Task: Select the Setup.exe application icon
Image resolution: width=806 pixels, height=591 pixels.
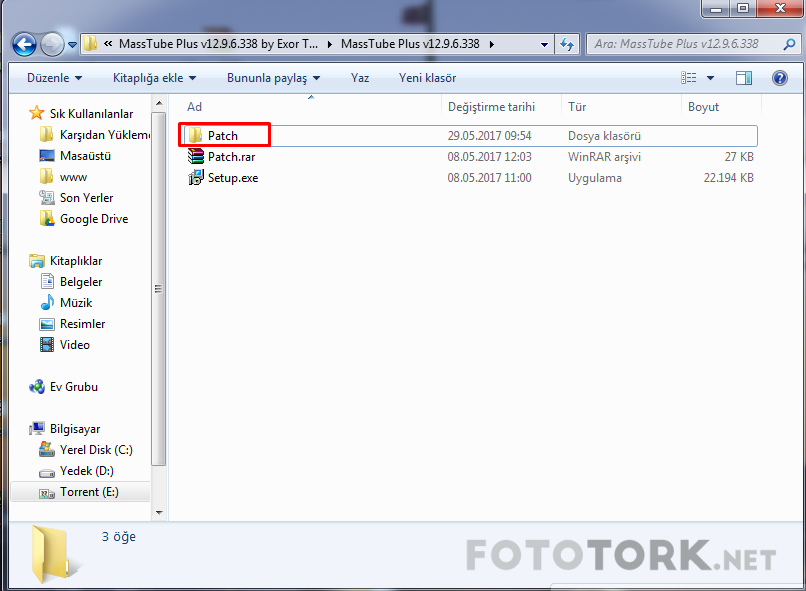Action: pyautogui.click(x=195, y=177)
